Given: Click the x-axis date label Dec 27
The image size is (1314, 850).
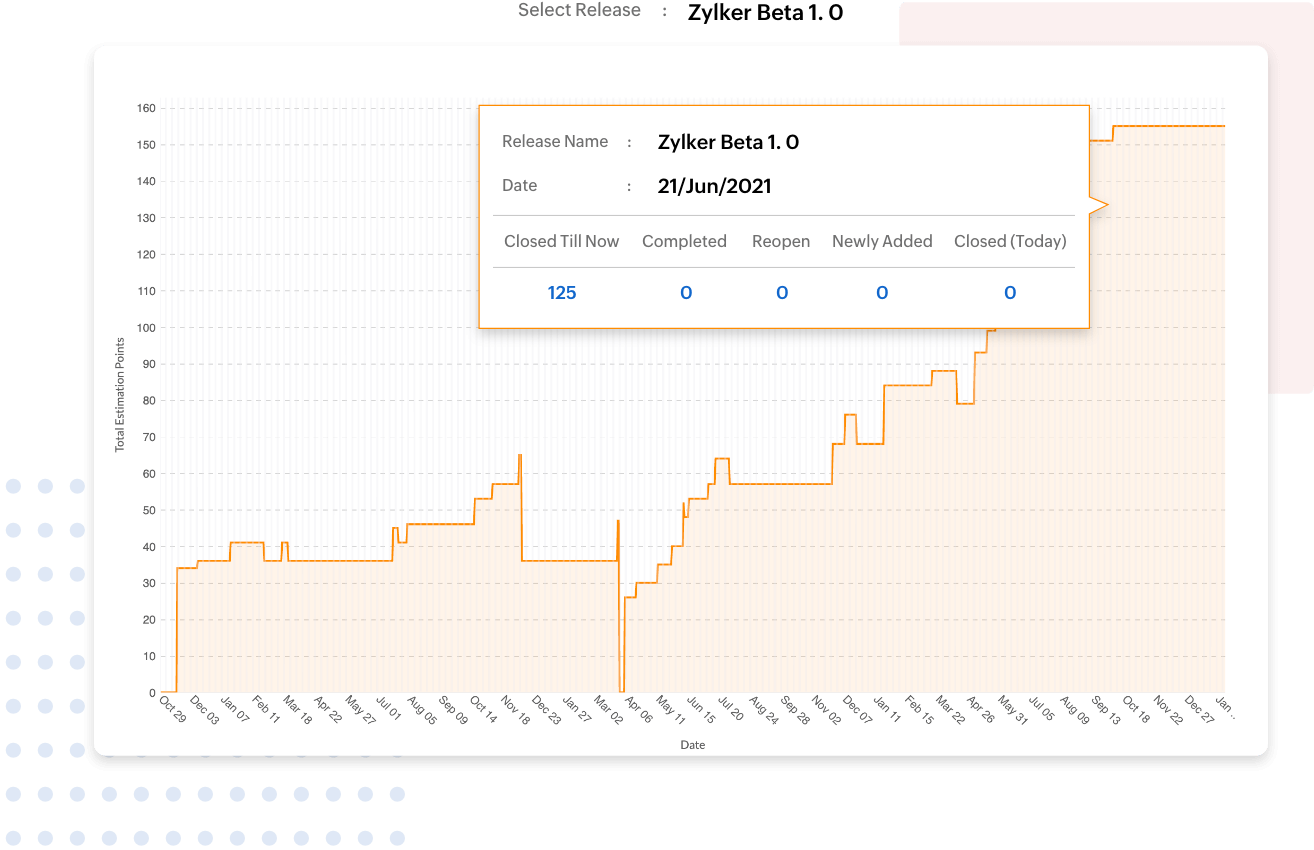Looking at the screenshot, I should click(1201, 709).
